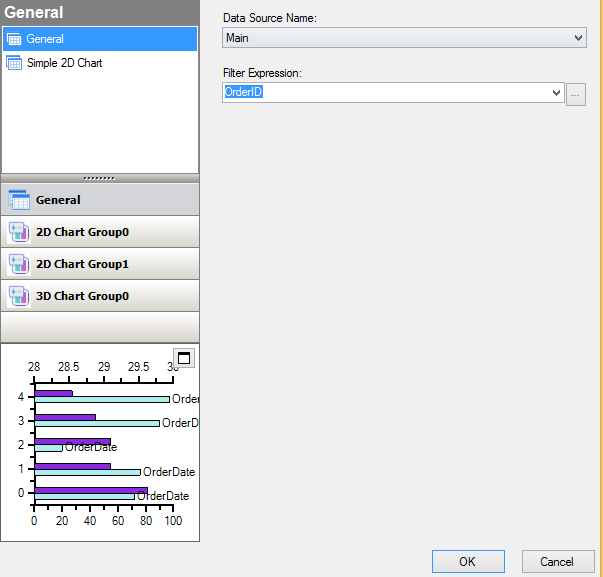Click the General list item icon
Screen dimensions: 603x577
pos(14,39)
